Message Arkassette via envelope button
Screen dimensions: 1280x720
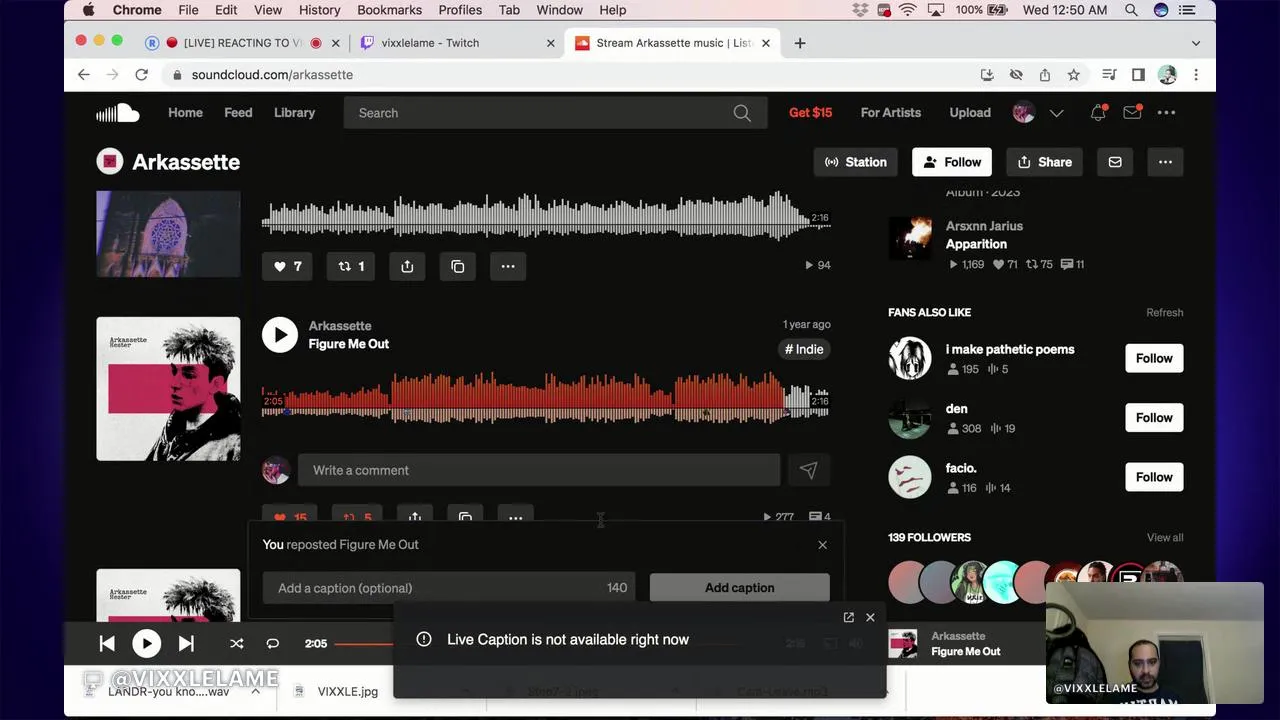tap(1115, 162)
